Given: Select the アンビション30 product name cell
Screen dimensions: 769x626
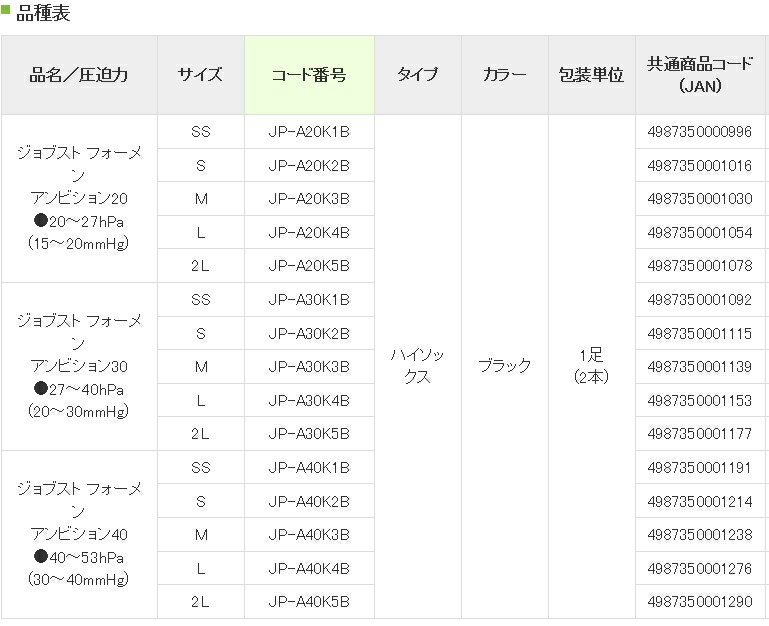Looking at the screenshot, I should [x=79, y=366].
